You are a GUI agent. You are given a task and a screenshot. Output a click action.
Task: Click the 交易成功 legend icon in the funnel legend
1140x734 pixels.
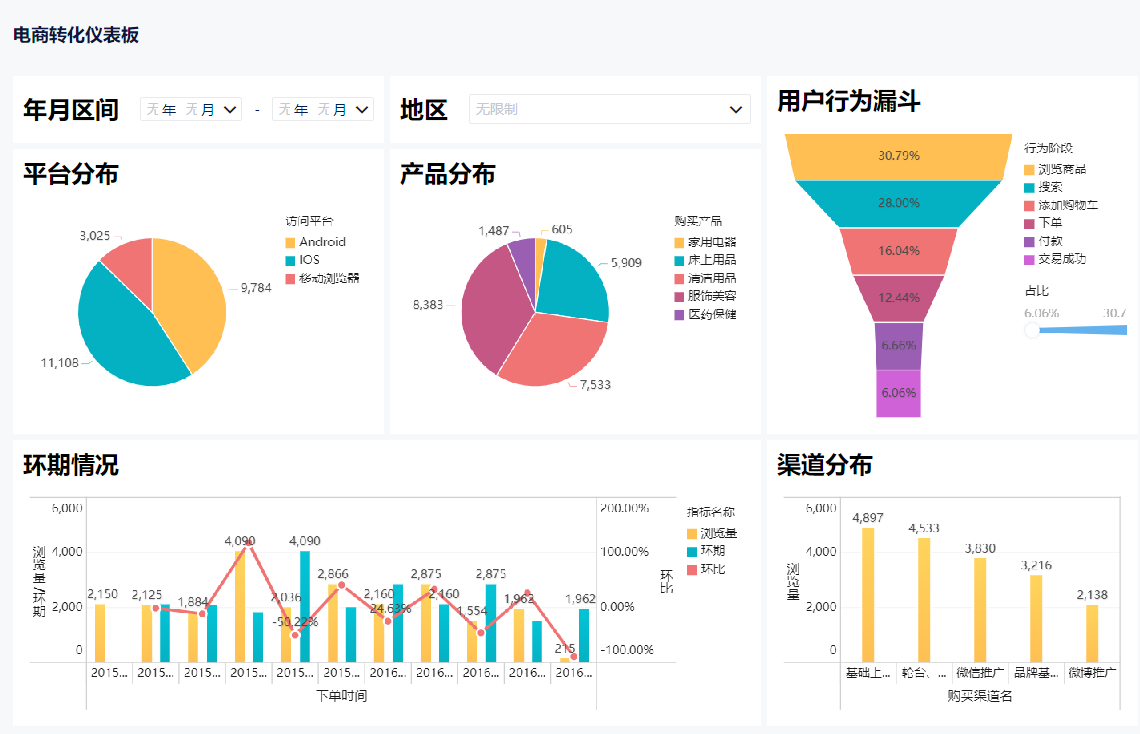pos(1029,259)
